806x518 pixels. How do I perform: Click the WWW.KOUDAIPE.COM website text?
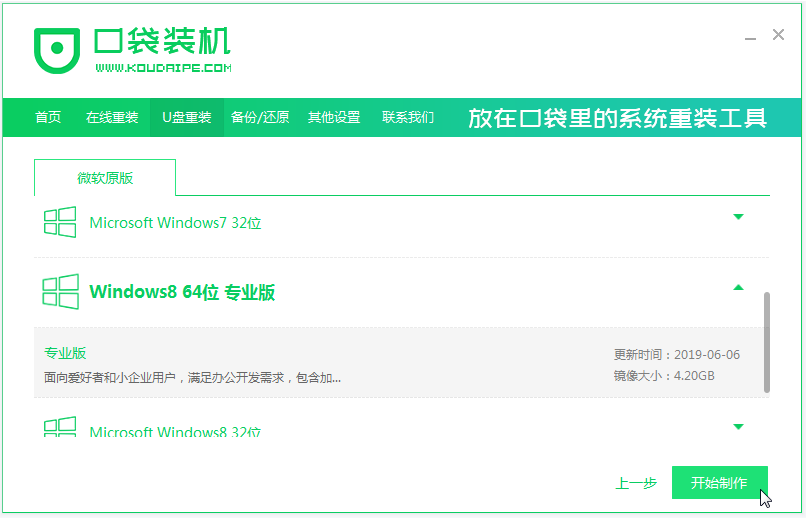point(163,68)
